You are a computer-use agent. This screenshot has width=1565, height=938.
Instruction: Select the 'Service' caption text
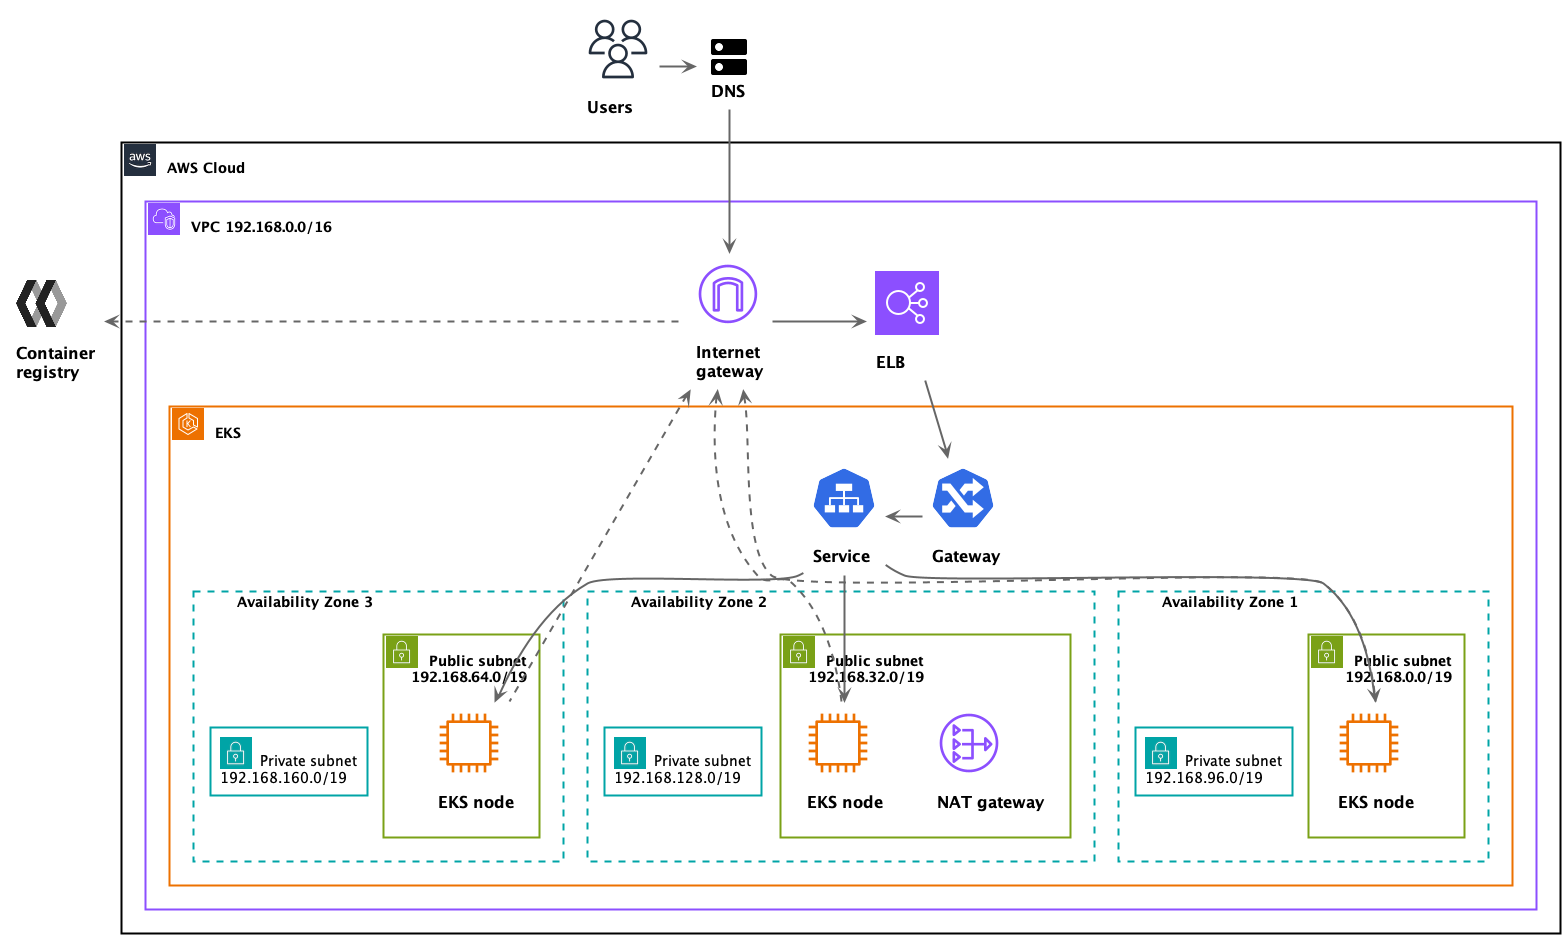click(841, 556)
